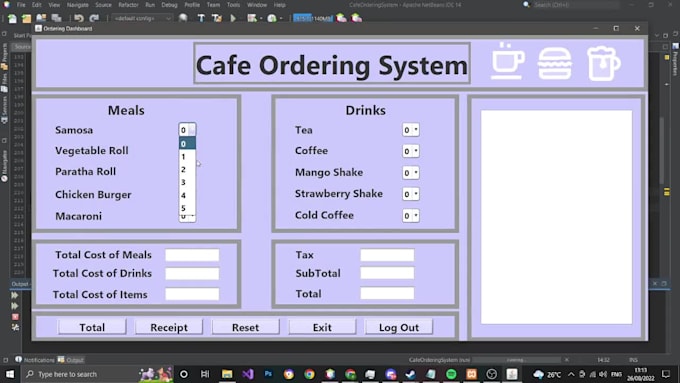Open File Explorer from the taskbar
The image size is (680, 383).
pos(227,374)
